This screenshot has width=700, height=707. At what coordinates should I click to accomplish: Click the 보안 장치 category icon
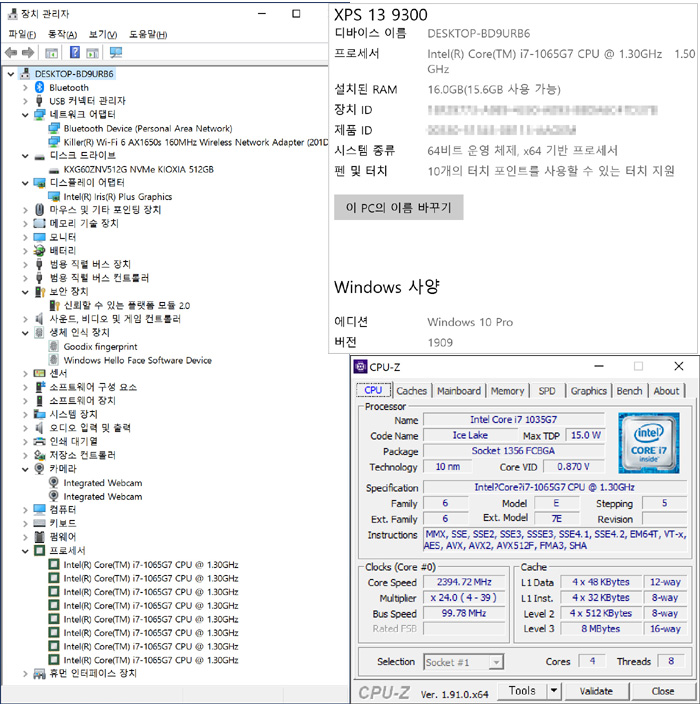[40, 292]
